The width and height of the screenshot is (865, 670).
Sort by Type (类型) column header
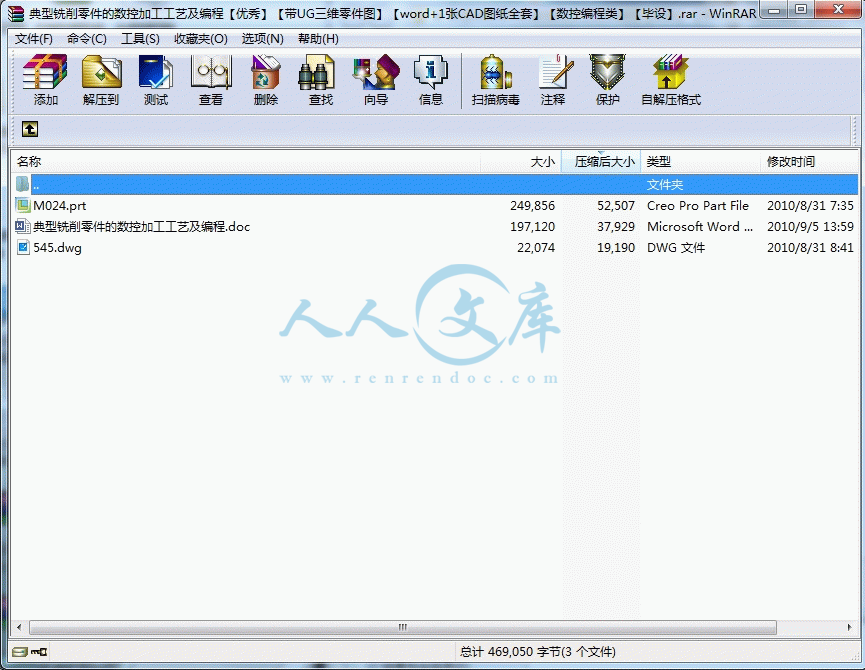pyautogui.click(x=701, y=162)
